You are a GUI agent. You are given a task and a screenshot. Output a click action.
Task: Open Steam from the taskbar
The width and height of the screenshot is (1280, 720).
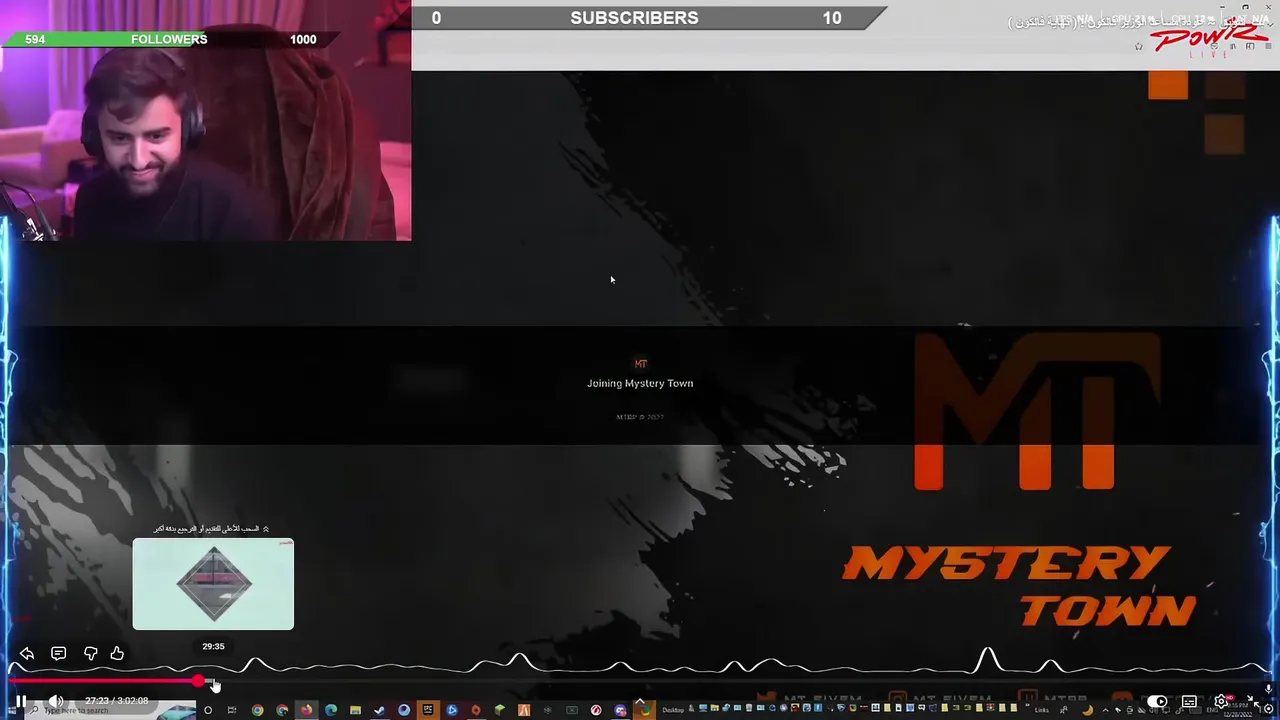[x=379, y=710]
